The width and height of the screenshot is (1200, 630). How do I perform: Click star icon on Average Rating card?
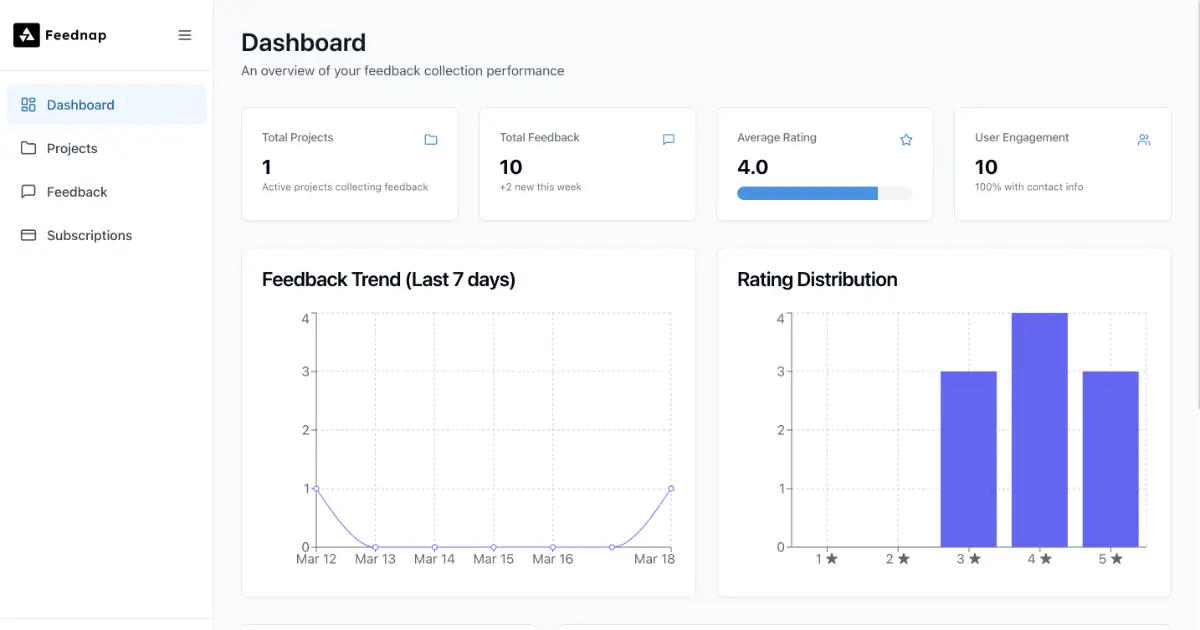[x=906, y=140]
